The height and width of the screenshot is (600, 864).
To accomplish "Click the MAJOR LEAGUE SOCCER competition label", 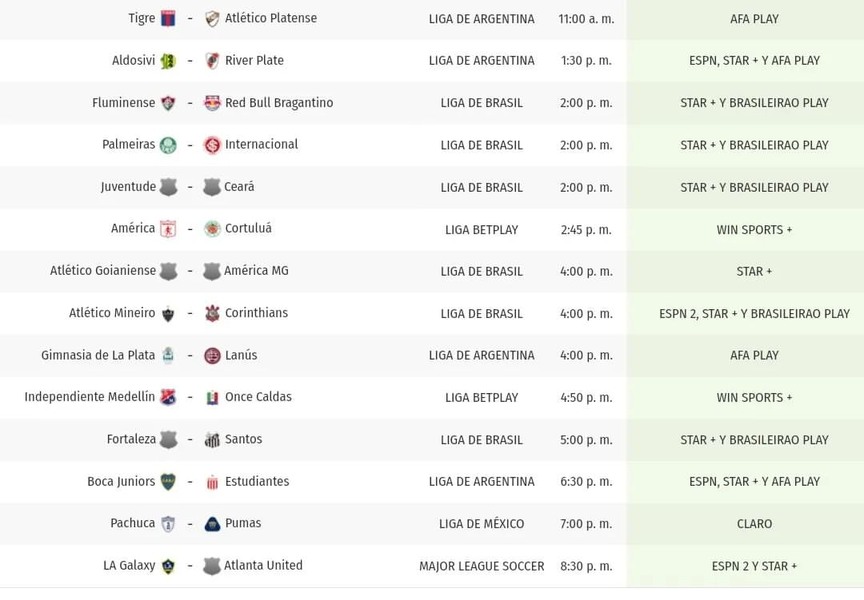I will 482,566.
